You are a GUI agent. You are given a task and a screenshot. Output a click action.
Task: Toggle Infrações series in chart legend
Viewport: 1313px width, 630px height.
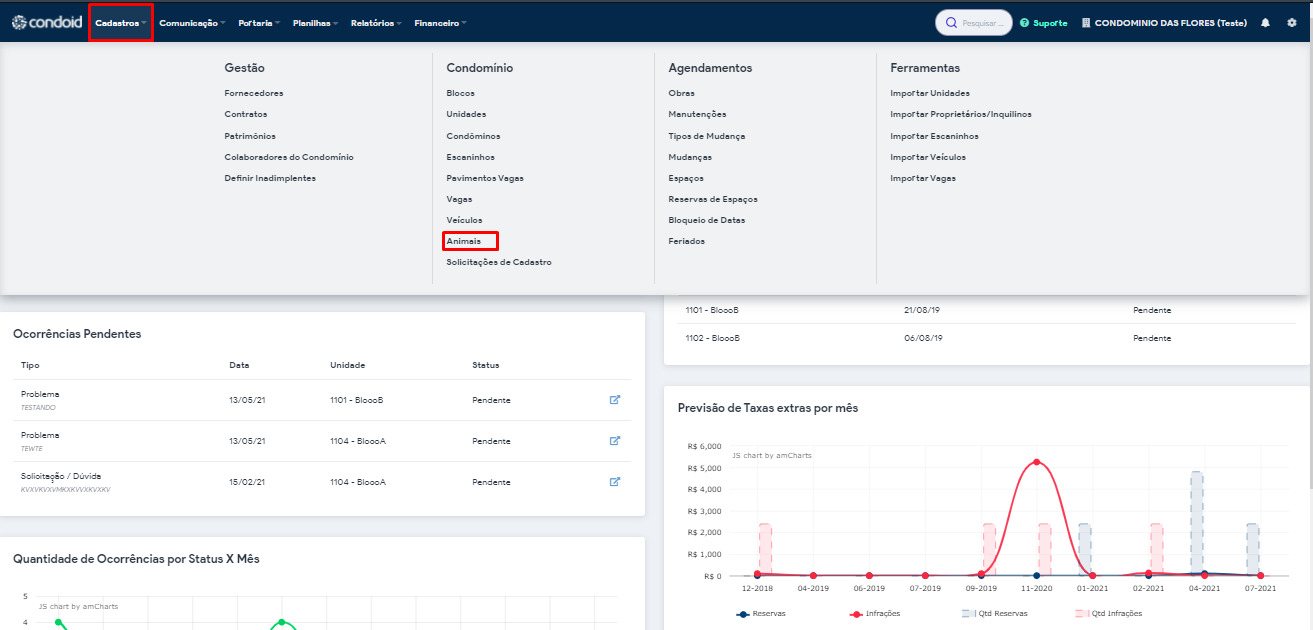click(875, 613)
